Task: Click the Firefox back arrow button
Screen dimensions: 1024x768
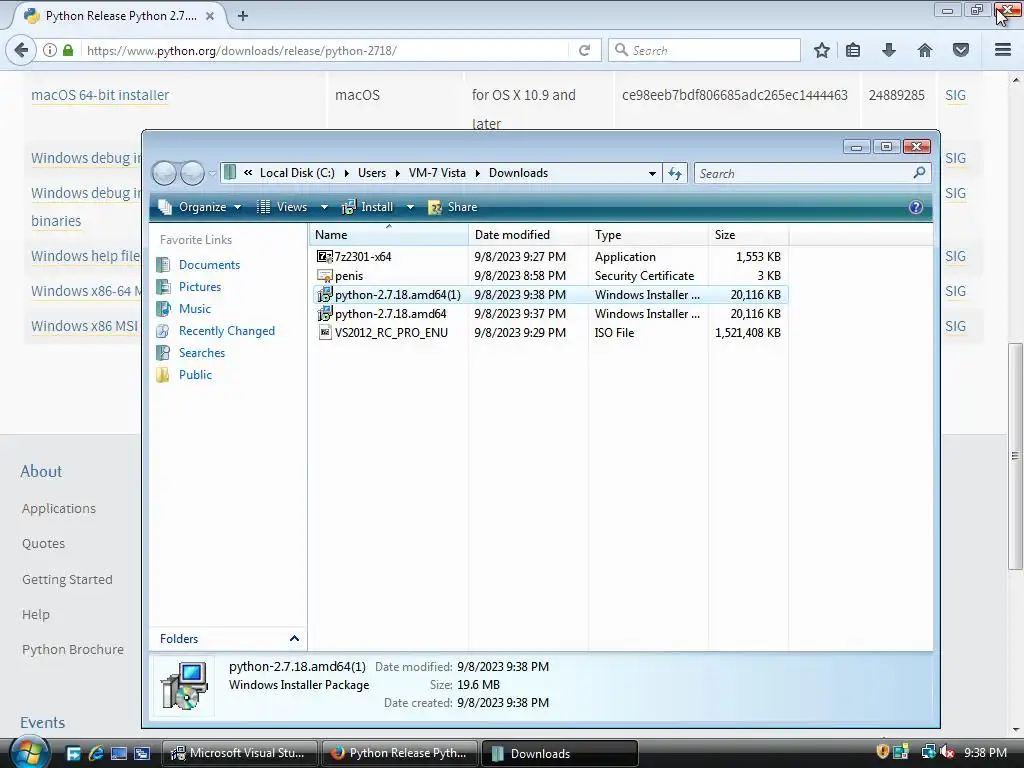Action: tap(22, 50)
